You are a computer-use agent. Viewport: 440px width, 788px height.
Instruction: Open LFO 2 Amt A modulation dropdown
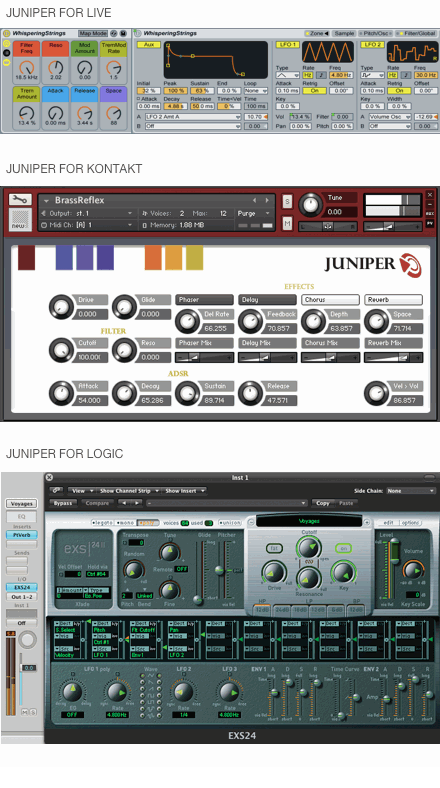click(193, 117)
